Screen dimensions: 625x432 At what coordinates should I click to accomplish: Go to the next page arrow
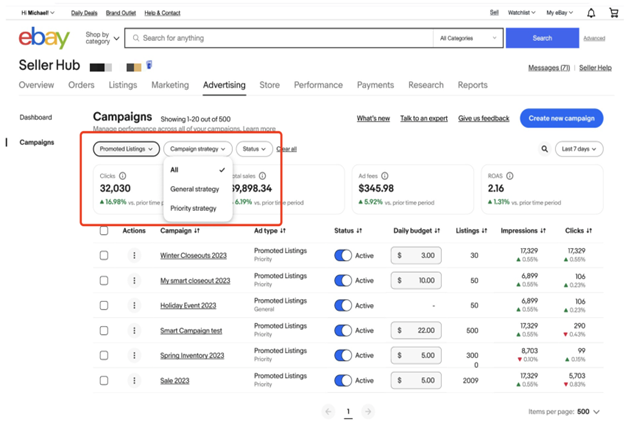click(x=368, y=411)
